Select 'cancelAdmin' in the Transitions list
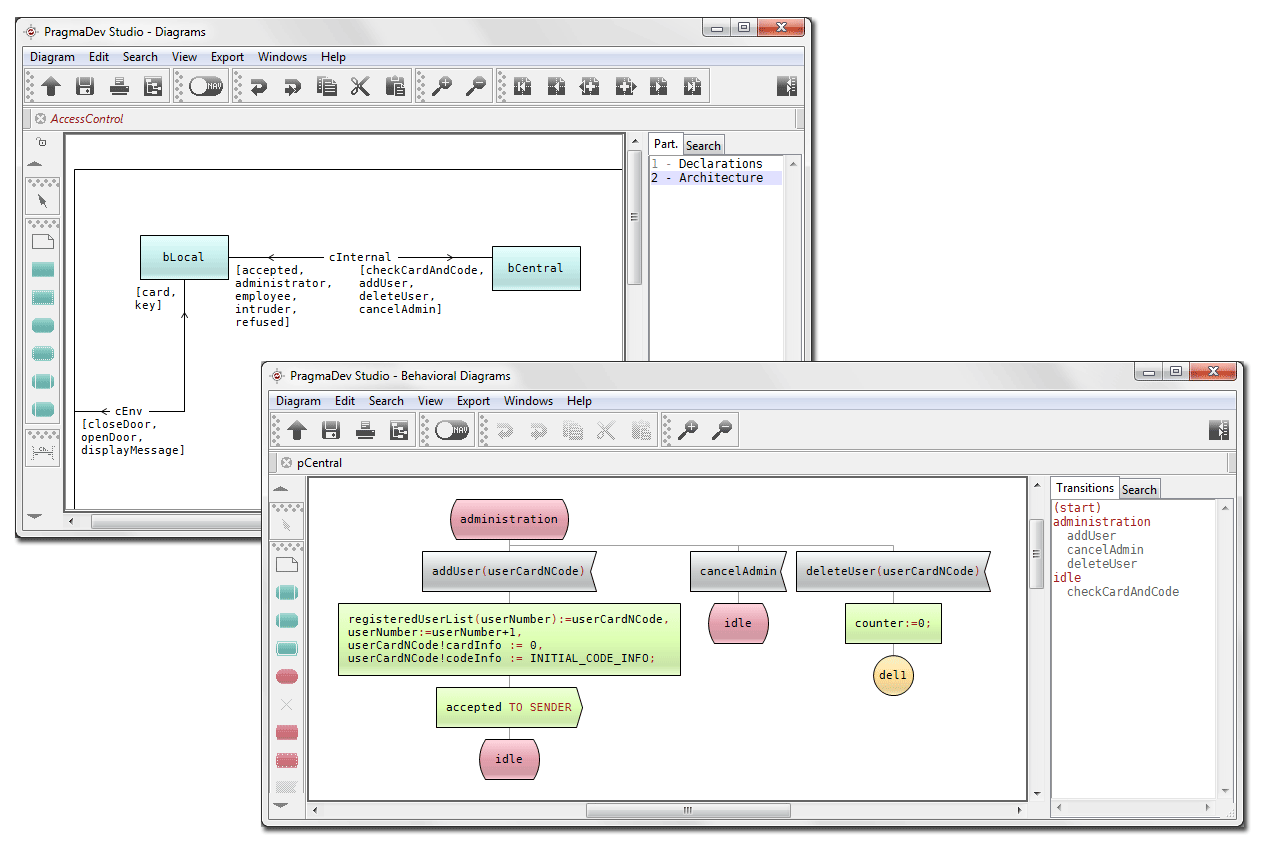This screenshot has height=852, width=1268. point(1105,550)
